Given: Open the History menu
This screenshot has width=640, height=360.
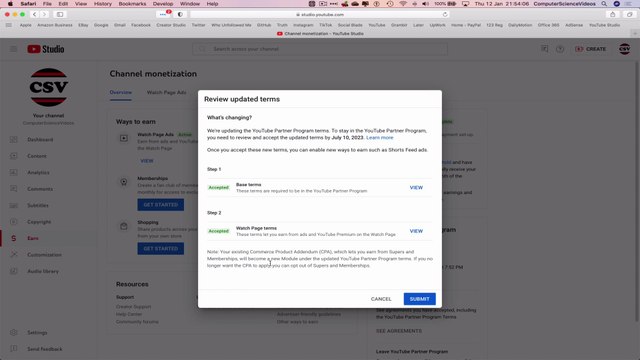Looking at the screenshot, I should click(102, 4).
